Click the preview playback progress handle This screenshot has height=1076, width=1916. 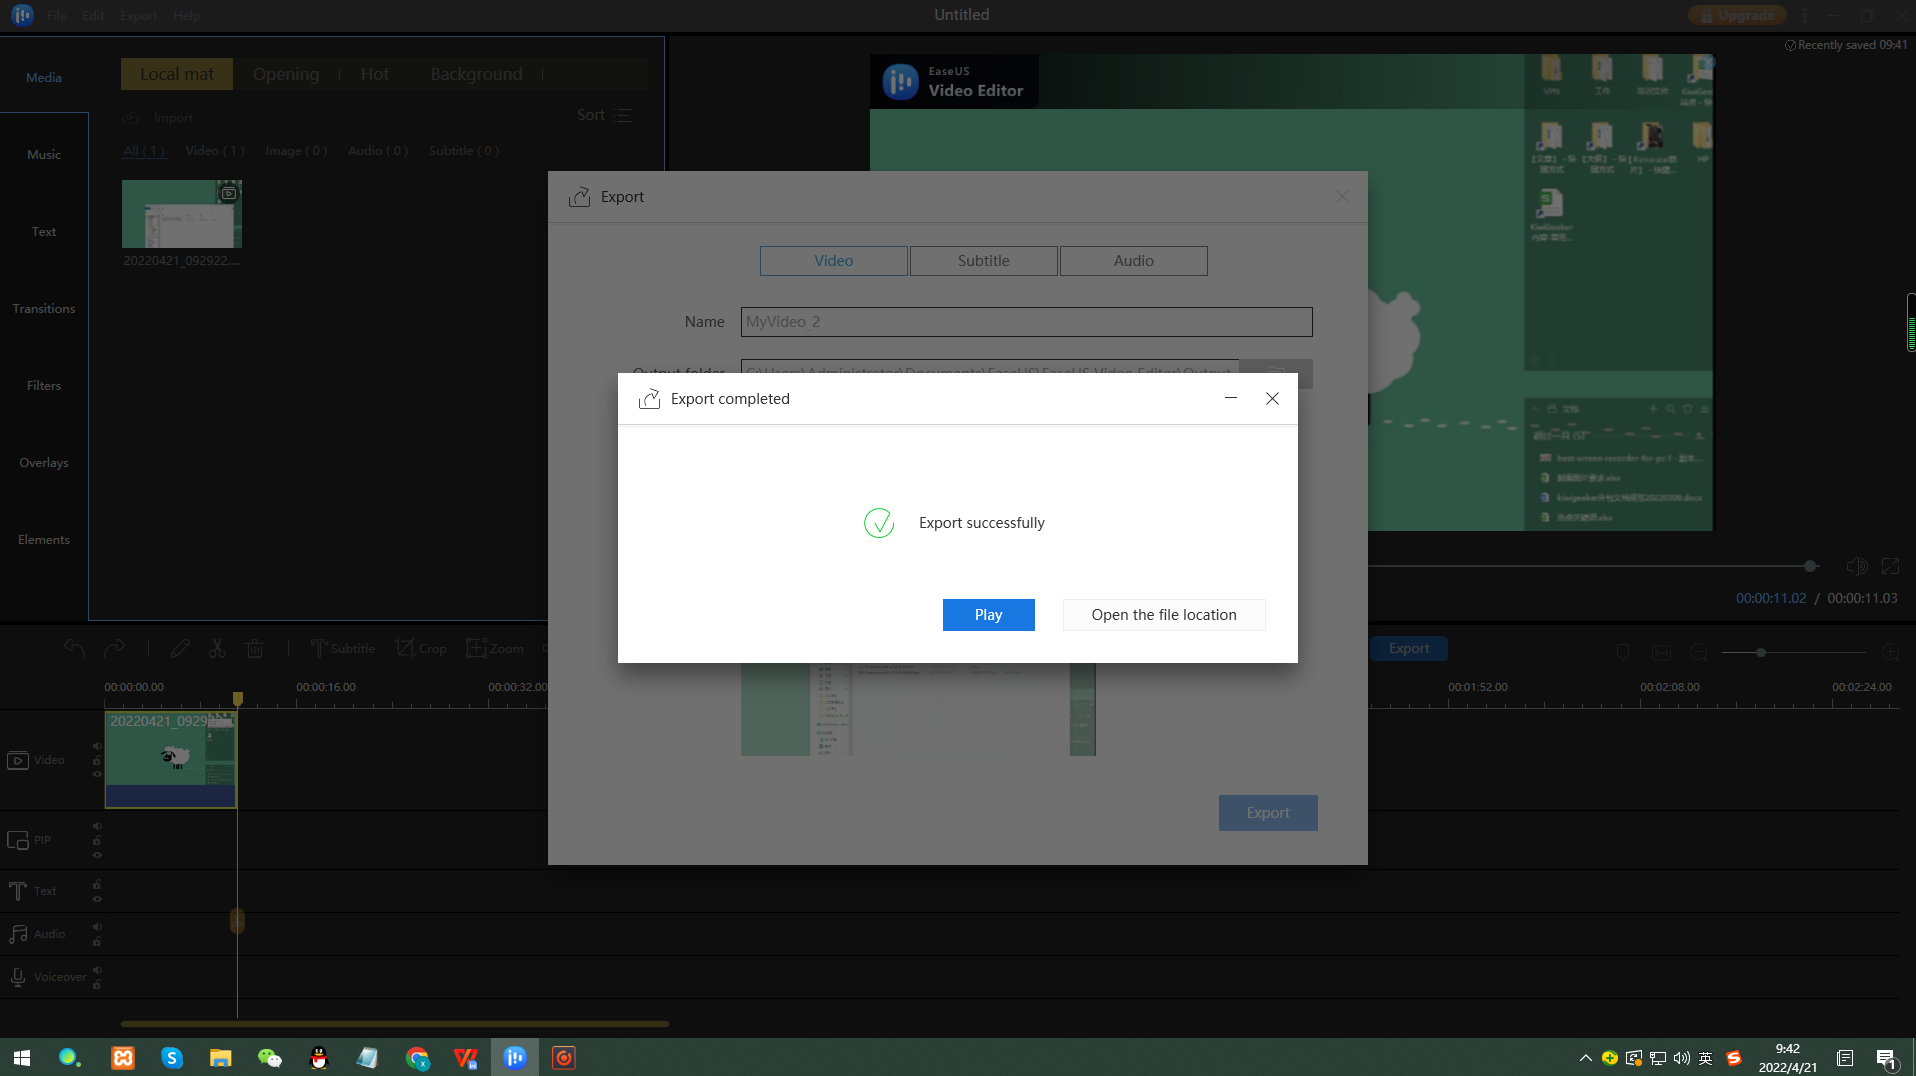(1810, 566)
